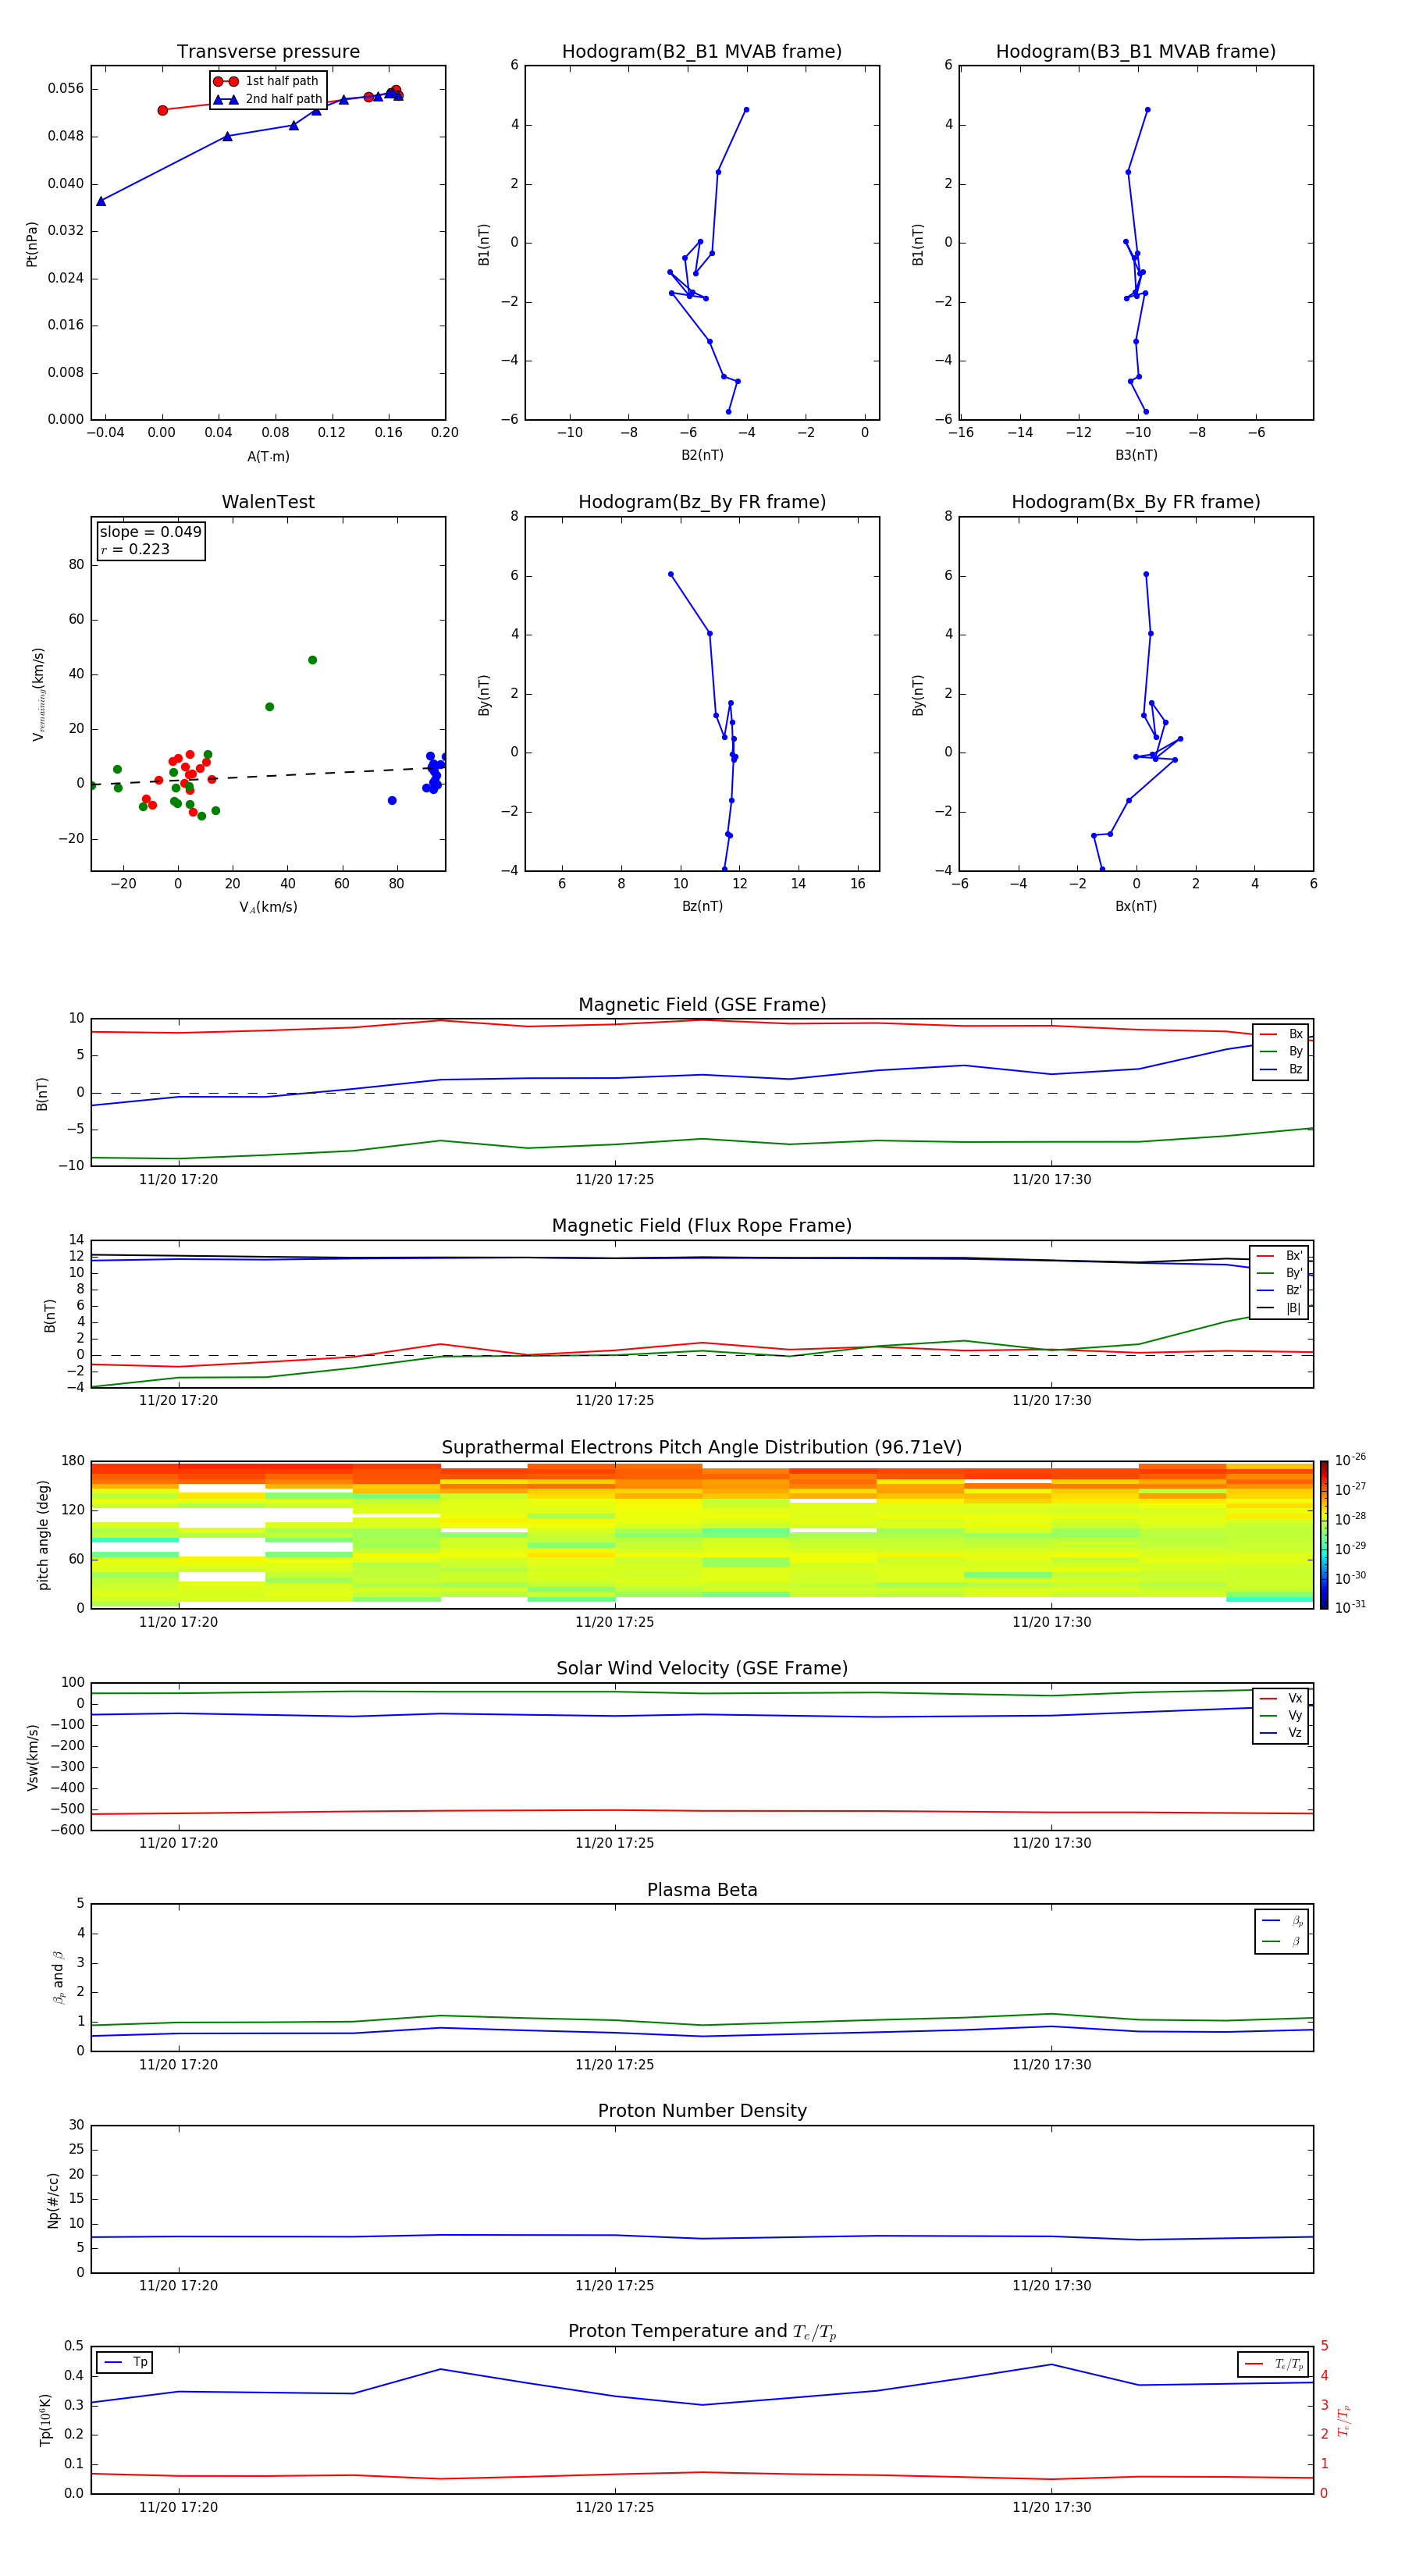Click the Bx' legend entry in Flux Rope plot
The height and width of the screenshot is (2576, 1405).
1279,1256
